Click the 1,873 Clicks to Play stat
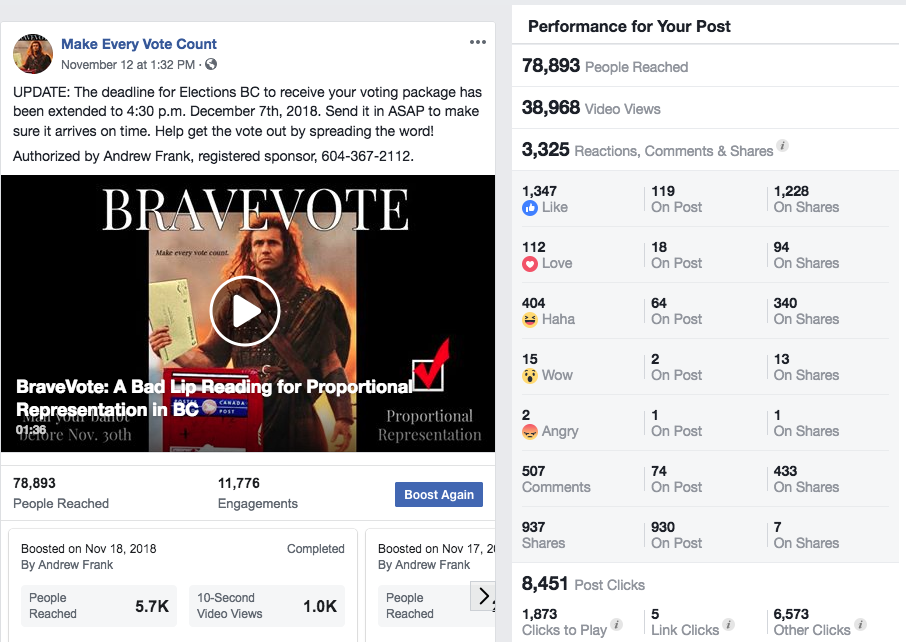Screen dimensions: 906x642 click(564, 622)
